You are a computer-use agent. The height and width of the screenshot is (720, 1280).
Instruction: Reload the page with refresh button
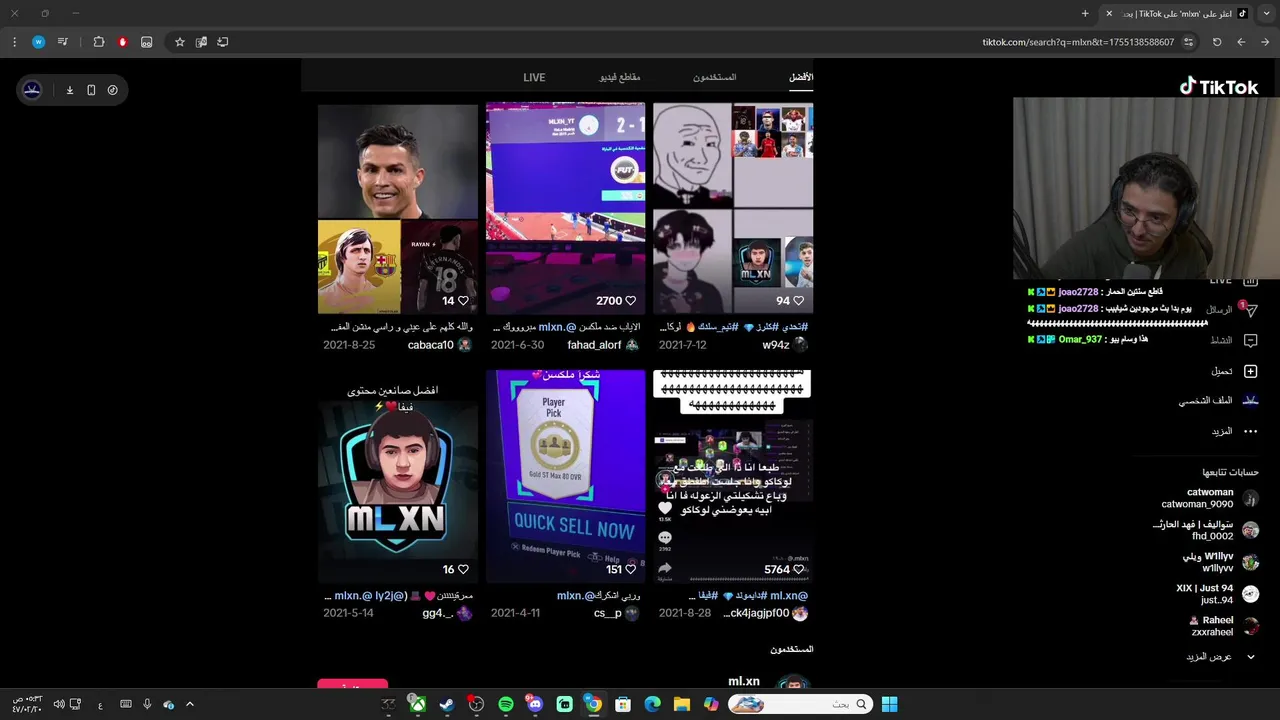click(x=1217, y=42)
